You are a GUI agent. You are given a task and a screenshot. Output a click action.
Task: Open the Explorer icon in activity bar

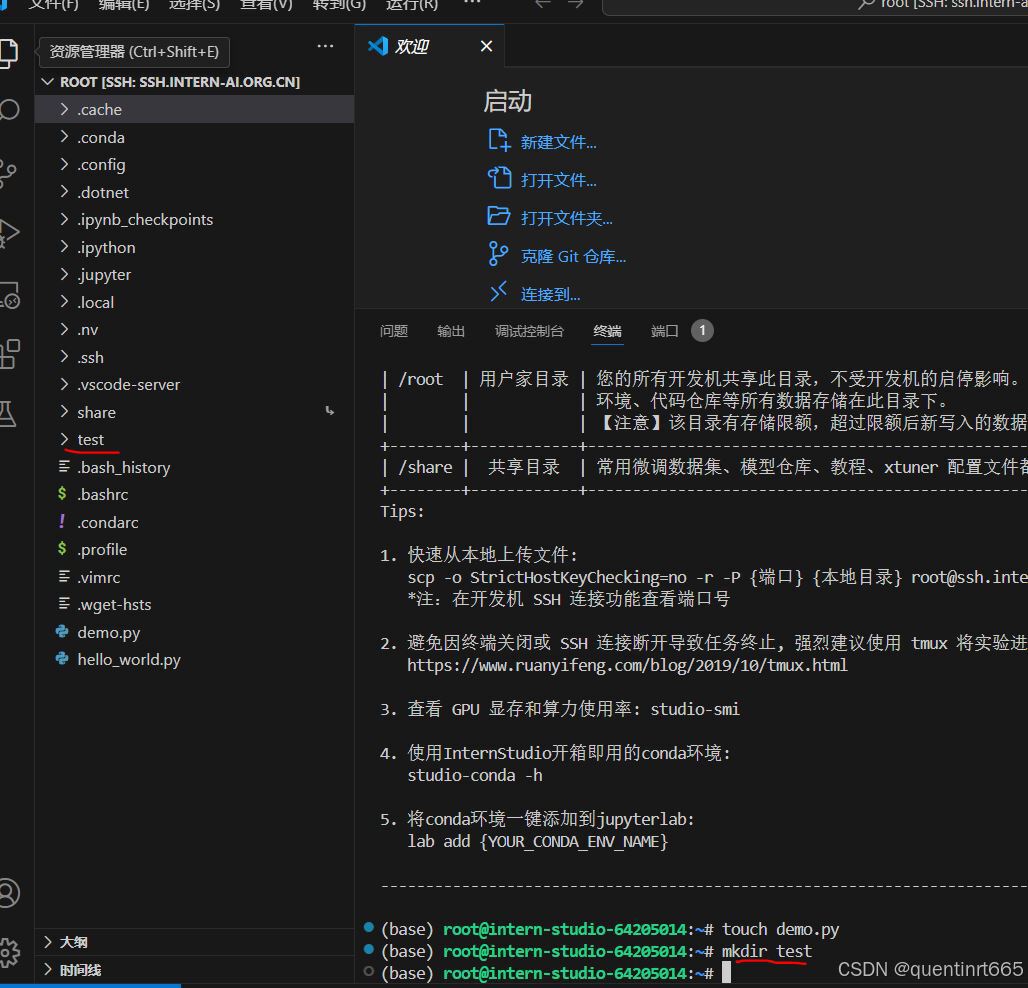point(8,53)
